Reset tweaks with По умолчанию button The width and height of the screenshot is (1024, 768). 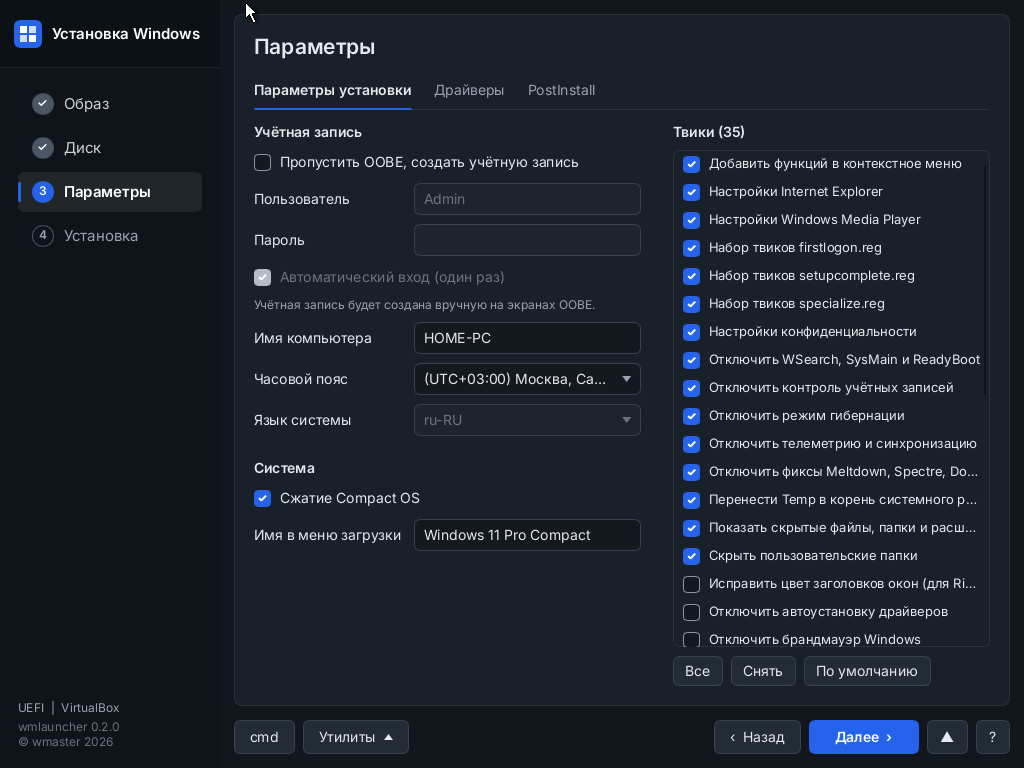coord(867,671)
